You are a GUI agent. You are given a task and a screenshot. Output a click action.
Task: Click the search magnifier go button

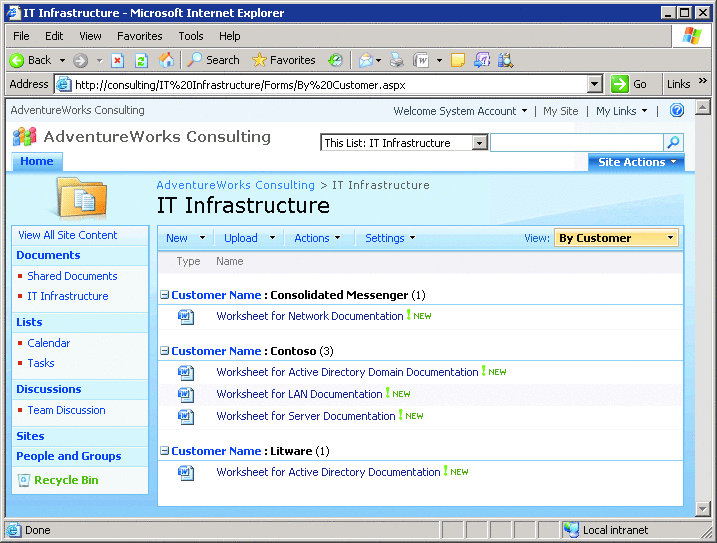point(673,142)
